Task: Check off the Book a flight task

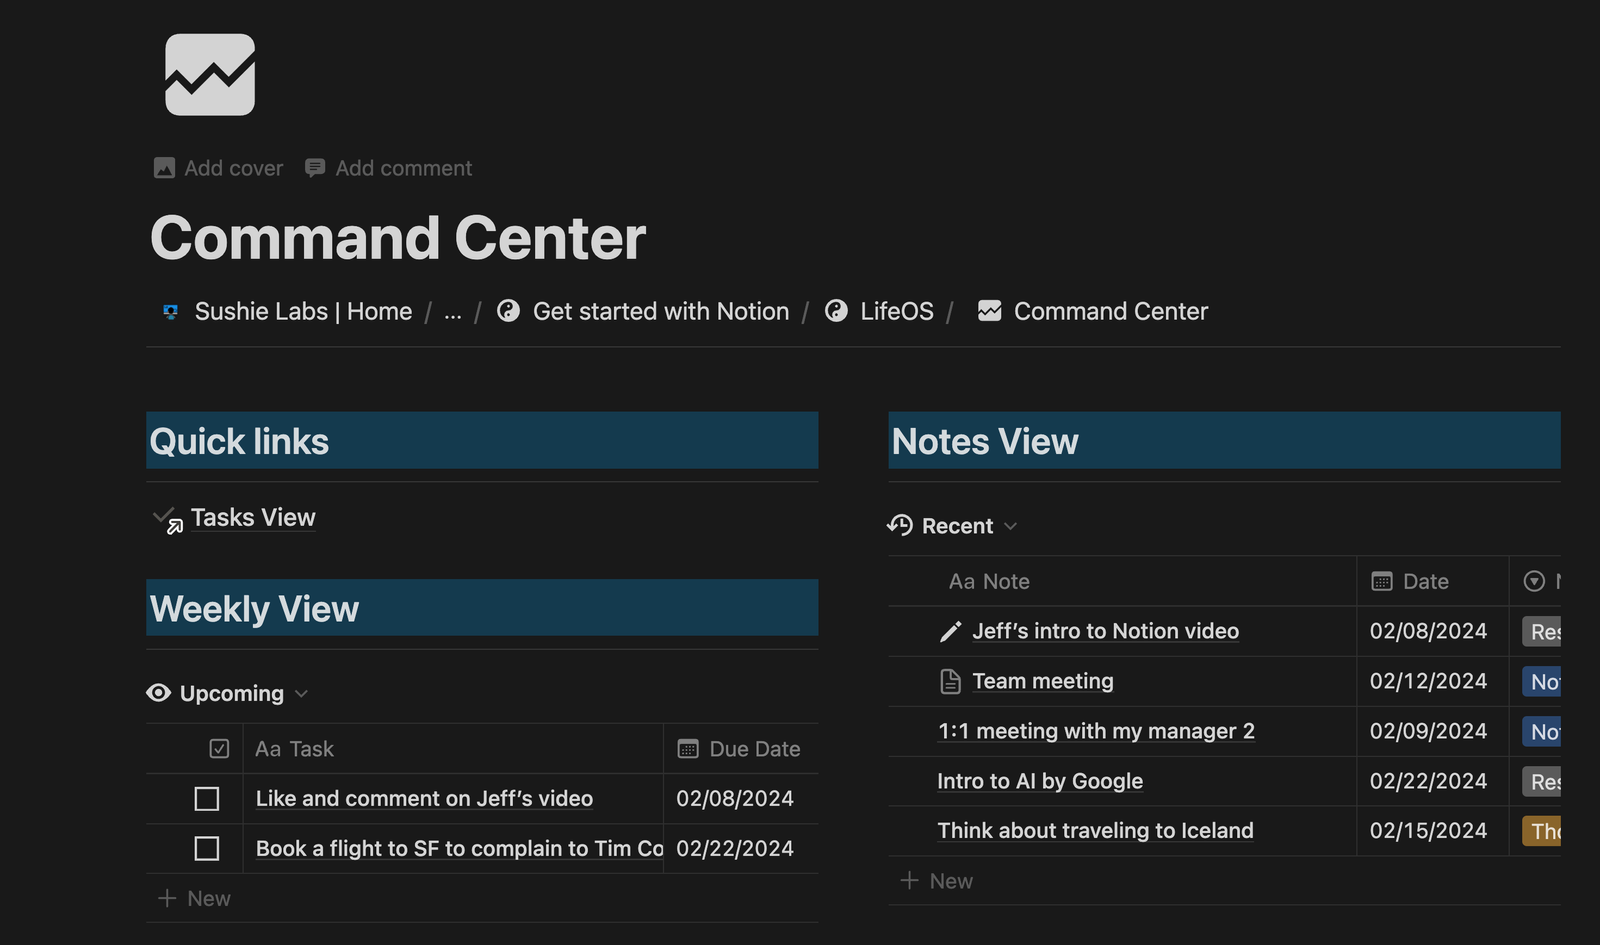Action: tap(206, 848)
